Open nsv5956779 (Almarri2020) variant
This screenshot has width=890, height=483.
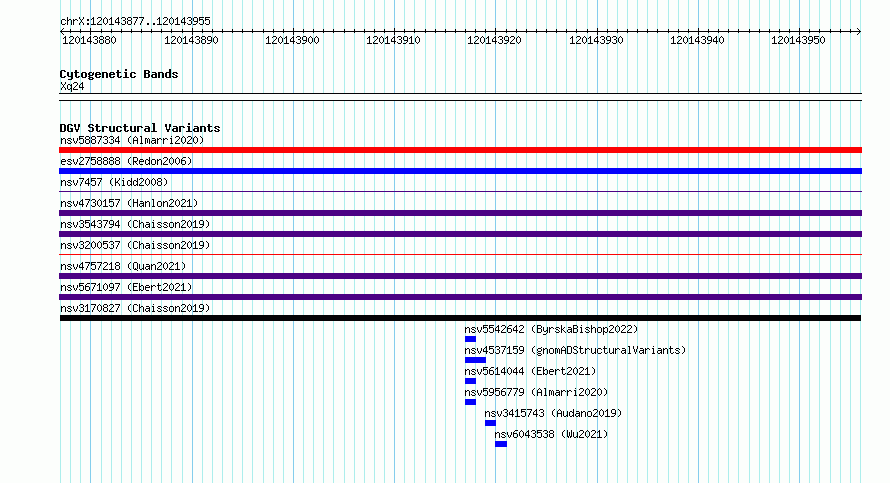[x=536, y=392]
